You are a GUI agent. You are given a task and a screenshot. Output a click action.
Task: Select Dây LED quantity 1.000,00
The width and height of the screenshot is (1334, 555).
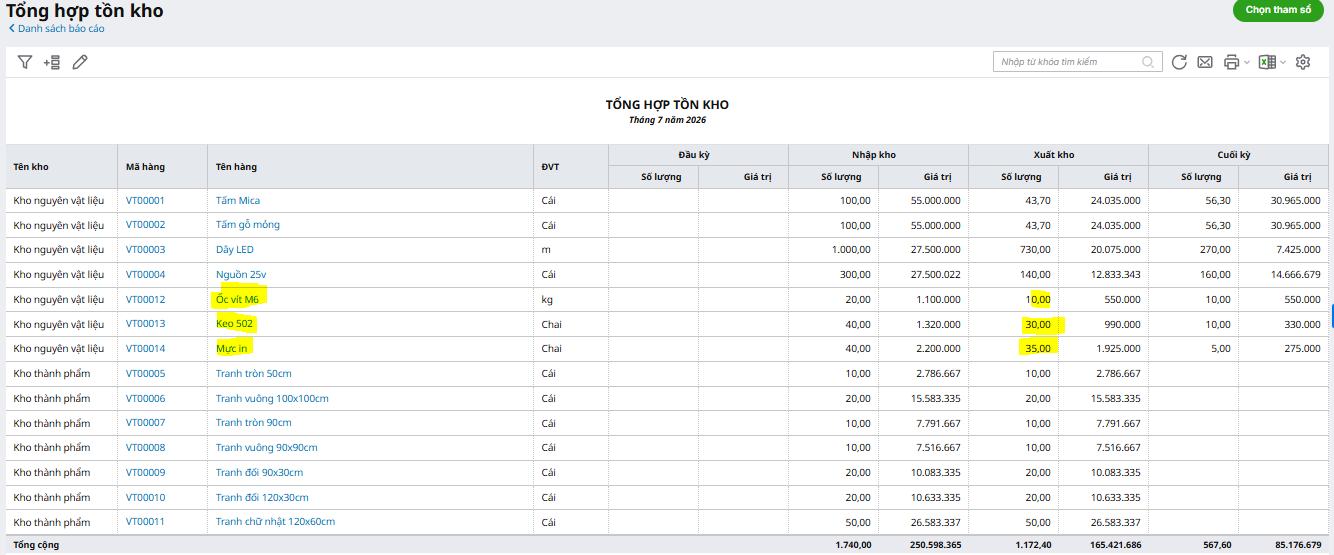click(x=851, y=250)
